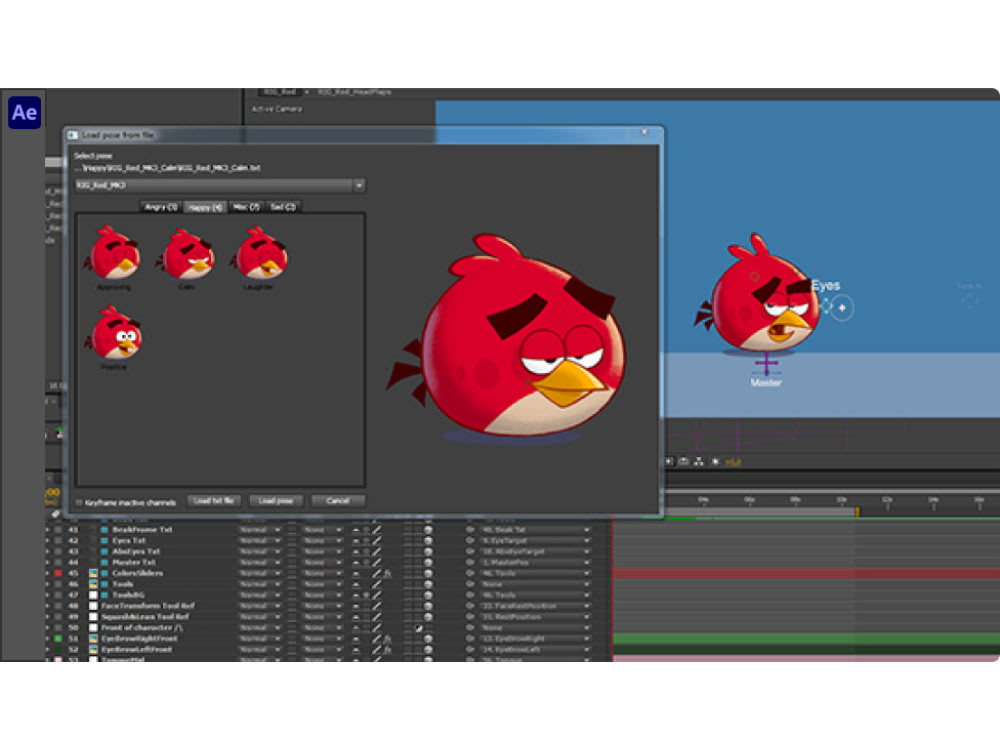Expand layer 44 Master Txt
This screenshot has width=1000, height=750.
point(48,562)
